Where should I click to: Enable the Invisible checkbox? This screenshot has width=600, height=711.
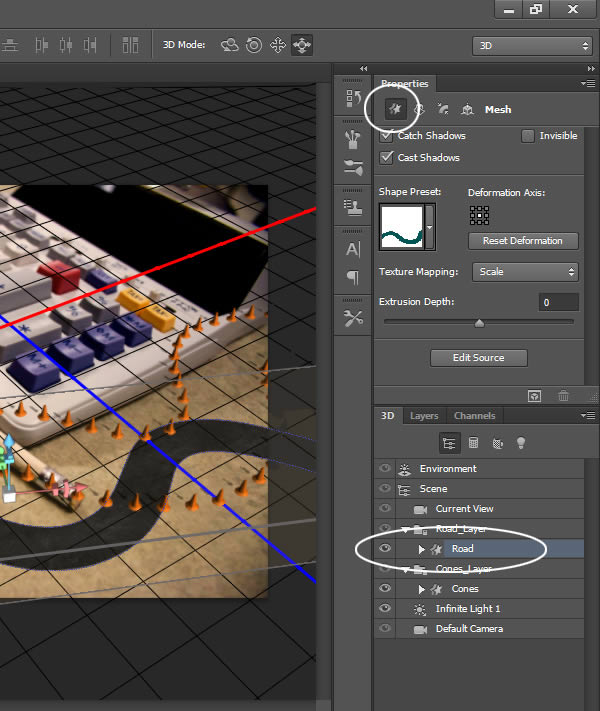click(528, 136)
